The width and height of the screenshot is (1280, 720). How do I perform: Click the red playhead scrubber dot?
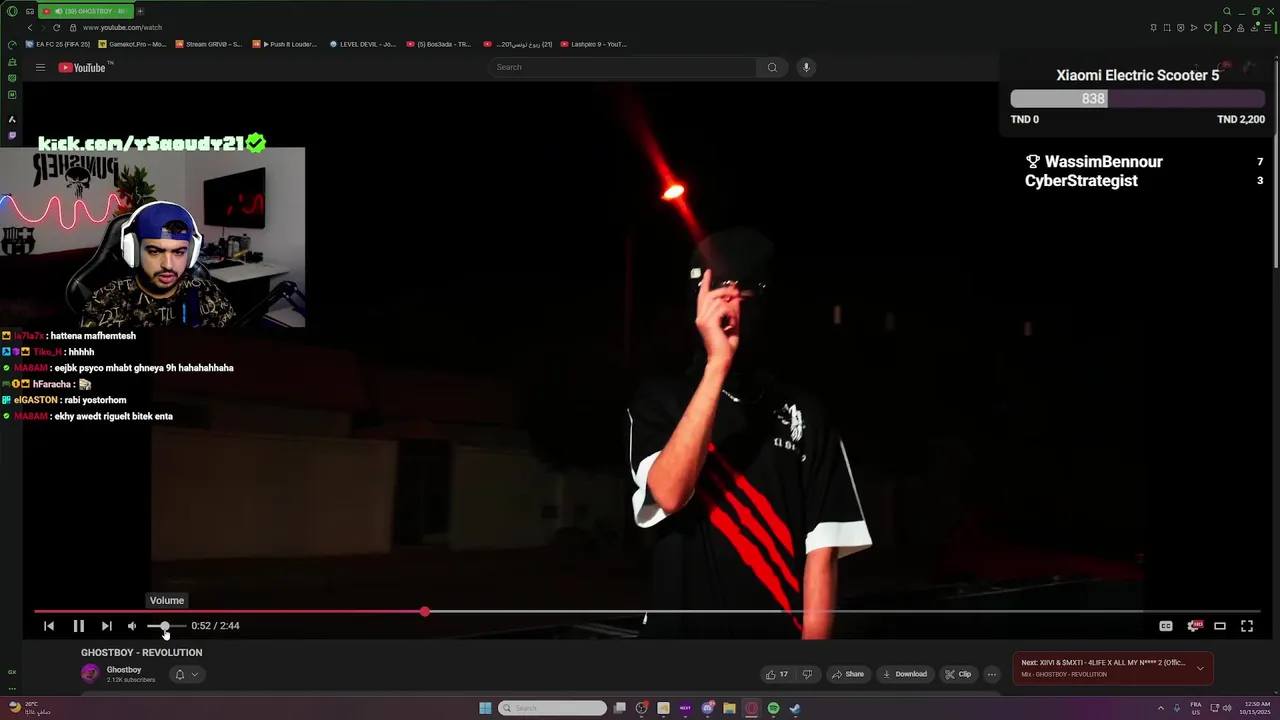click(x=425, y=611)
